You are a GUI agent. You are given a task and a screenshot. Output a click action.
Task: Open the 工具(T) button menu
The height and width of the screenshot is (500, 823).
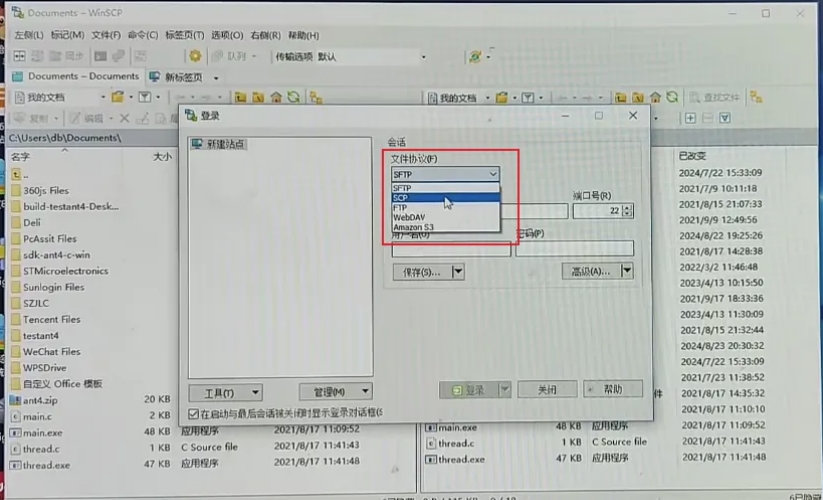click(x=225, y=392)
